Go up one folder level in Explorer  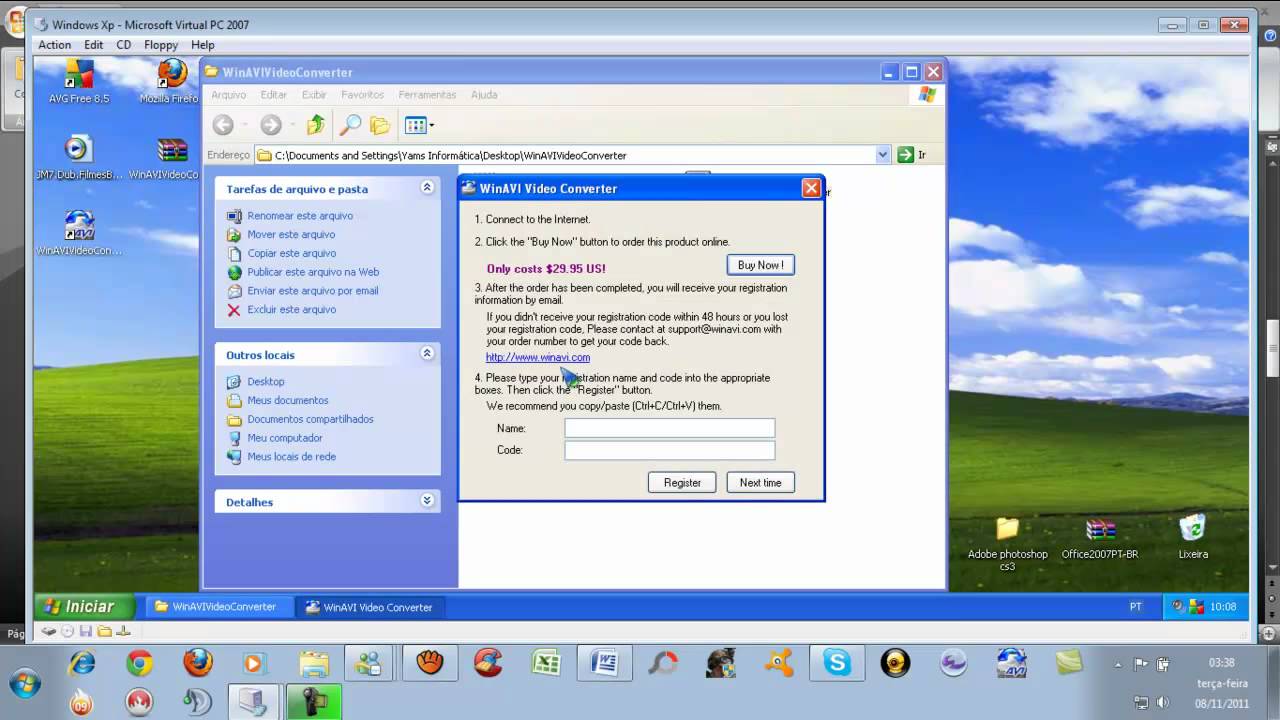click(x=316, y=125)
